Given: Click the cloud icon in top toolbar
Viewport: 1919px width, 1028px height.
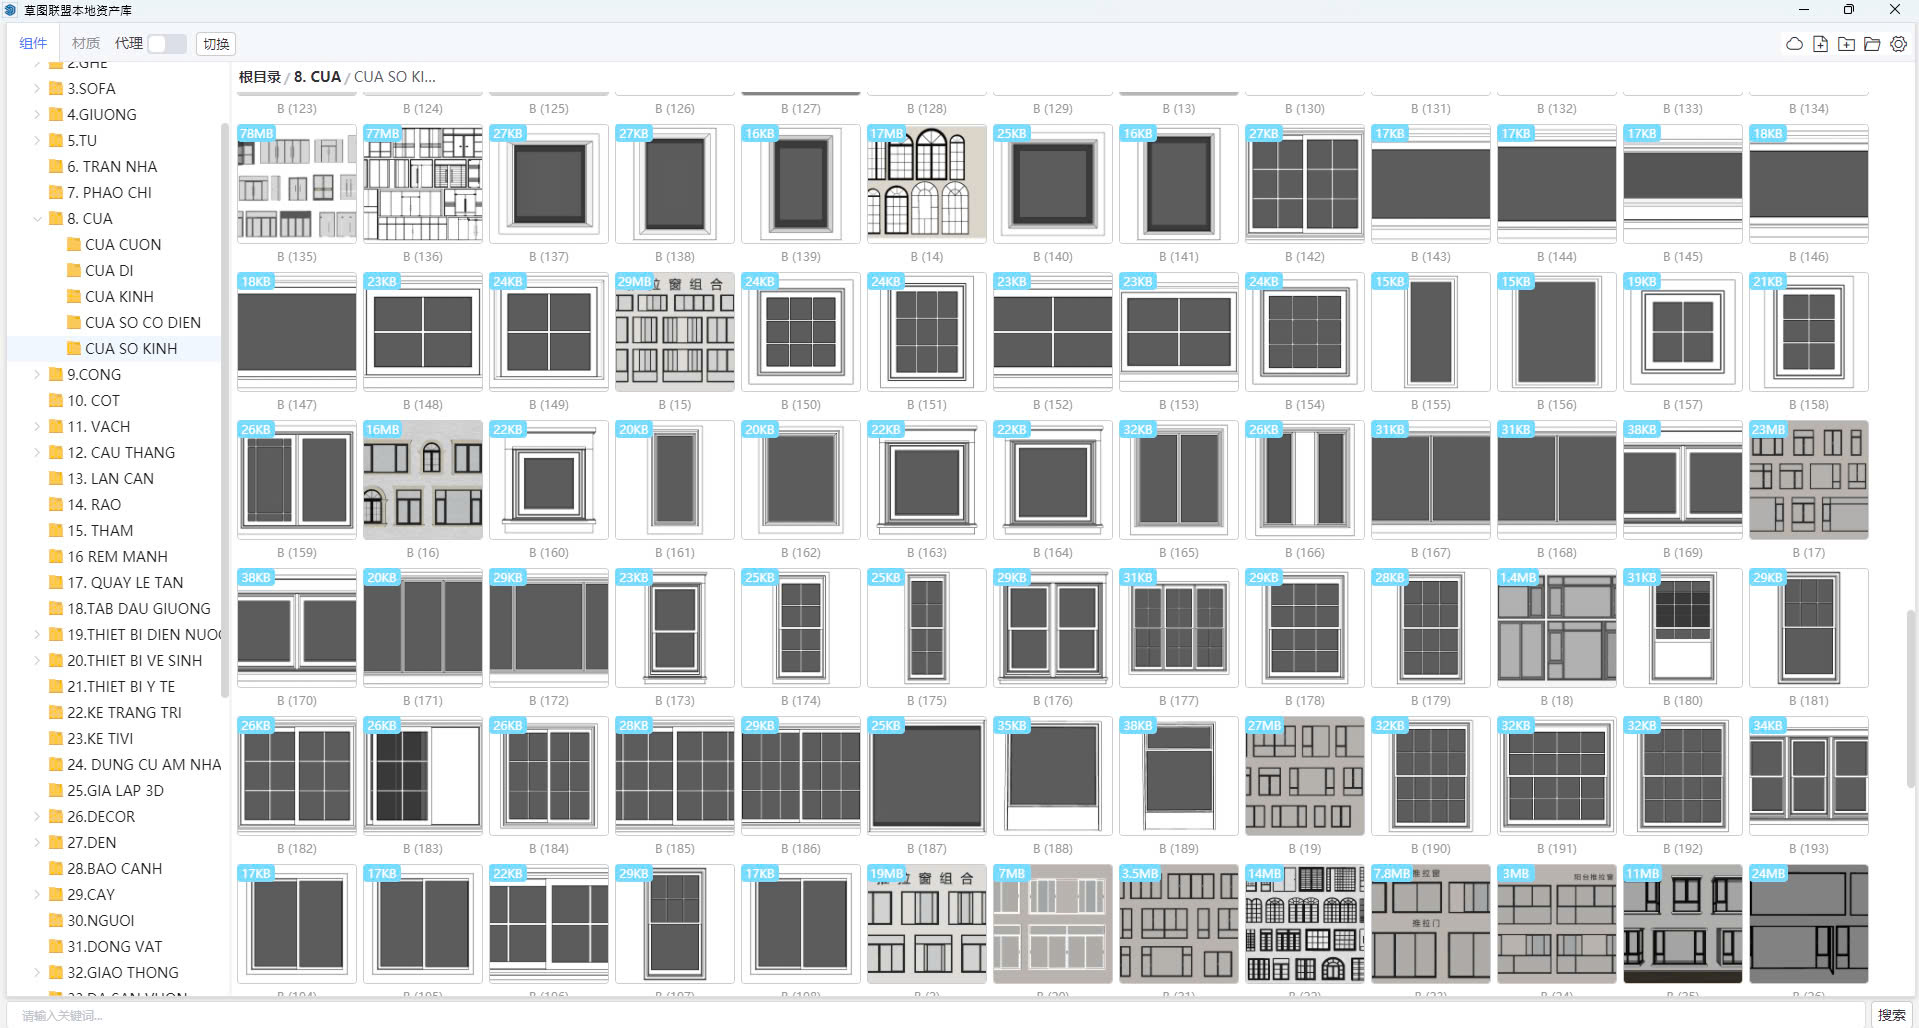Looking at the screenshot, I should point(1794,44).
